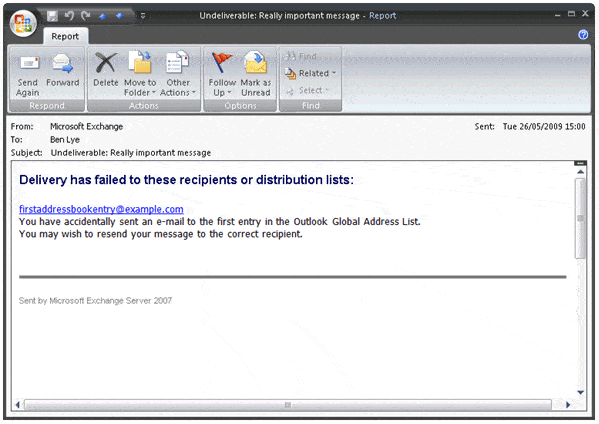Maximize the report window

pyautogui.click(x=571, y=14)
